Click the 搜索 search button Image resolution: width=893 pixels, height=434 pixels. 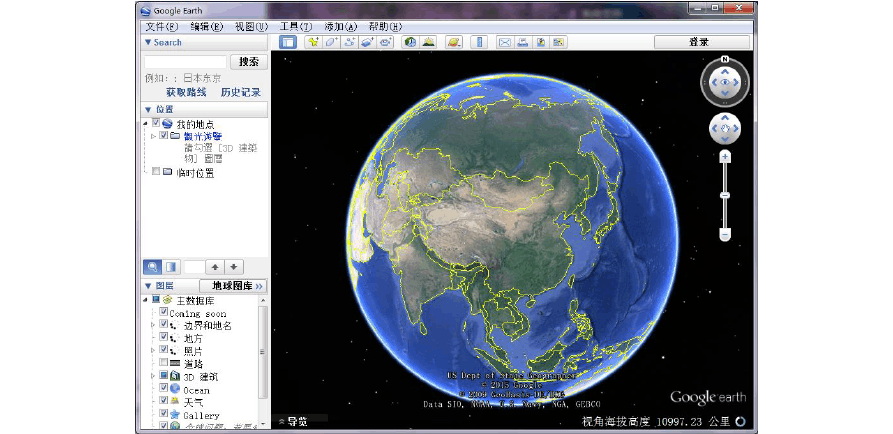point(248,62)
